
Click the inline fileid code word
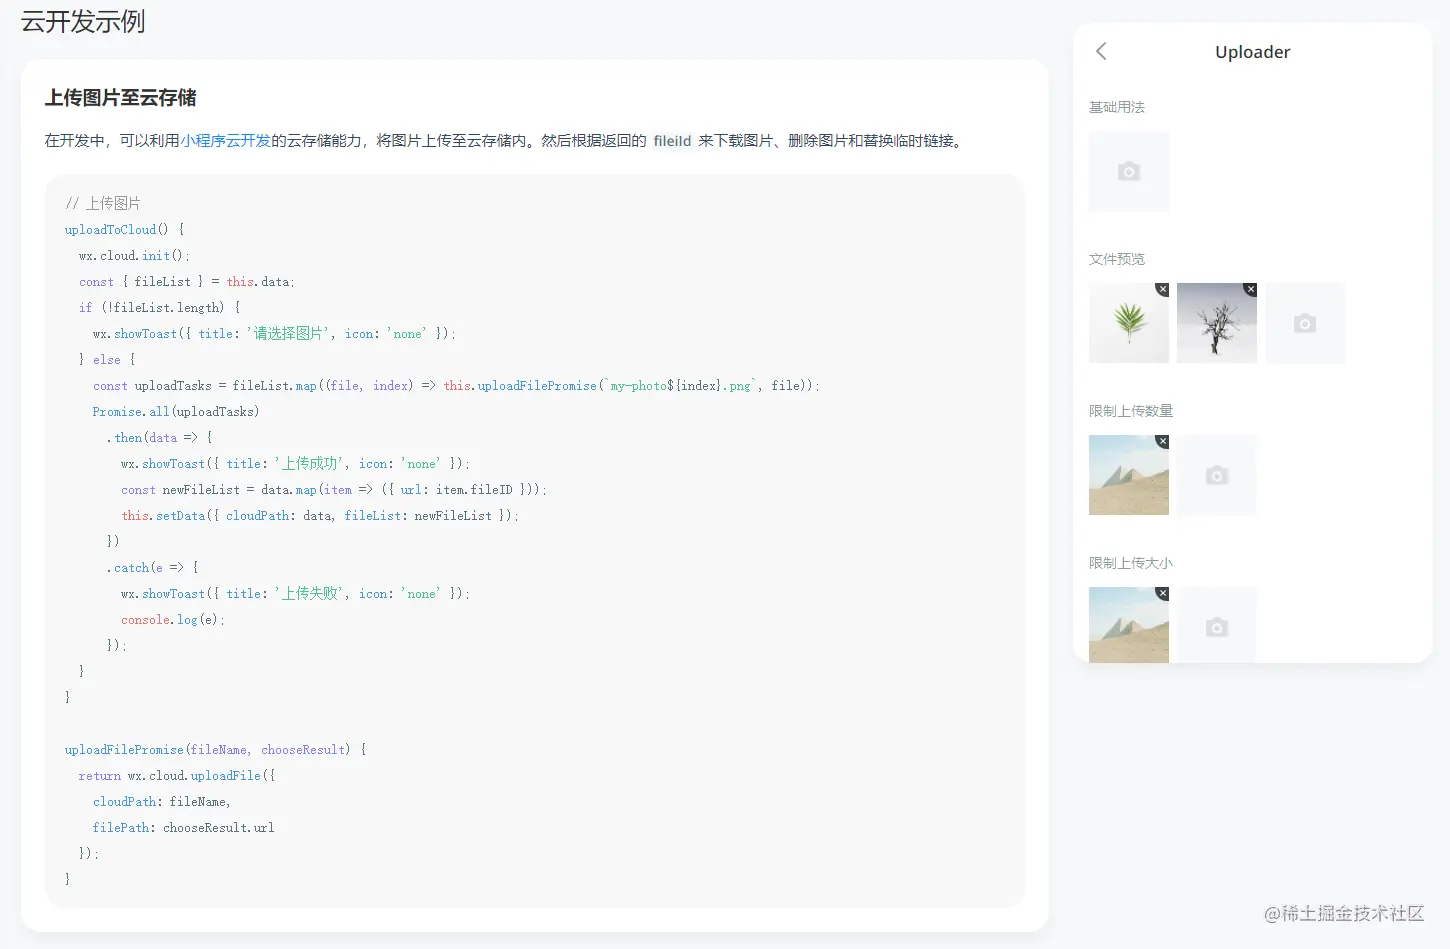tap(672, 141)
